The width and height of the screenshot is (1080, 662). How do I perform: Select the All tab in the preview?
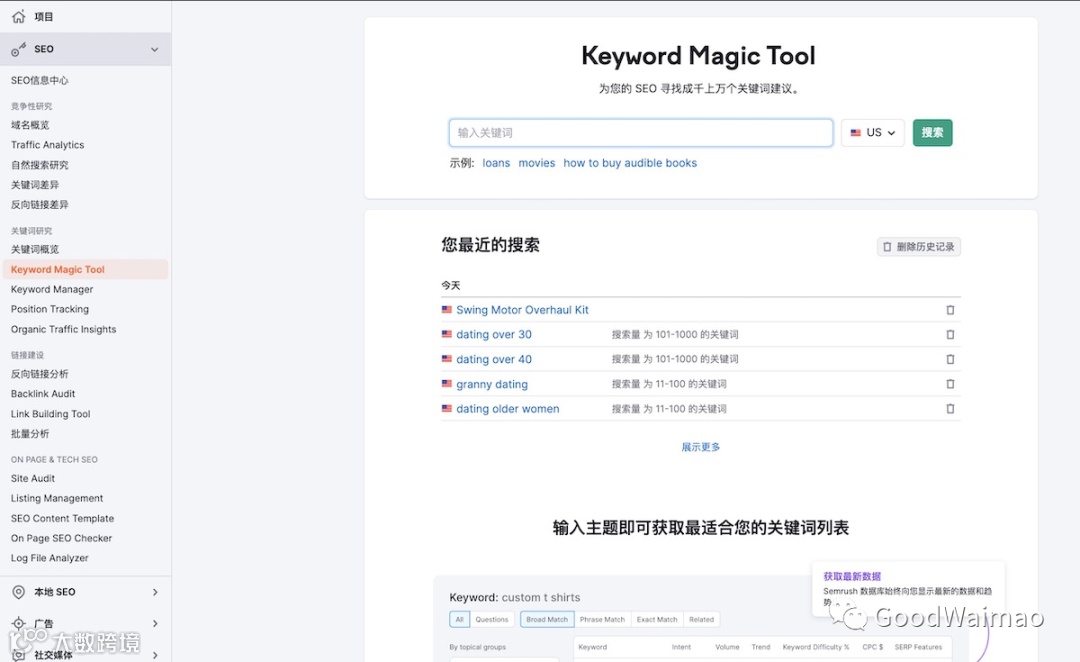[x=459, y=619]
